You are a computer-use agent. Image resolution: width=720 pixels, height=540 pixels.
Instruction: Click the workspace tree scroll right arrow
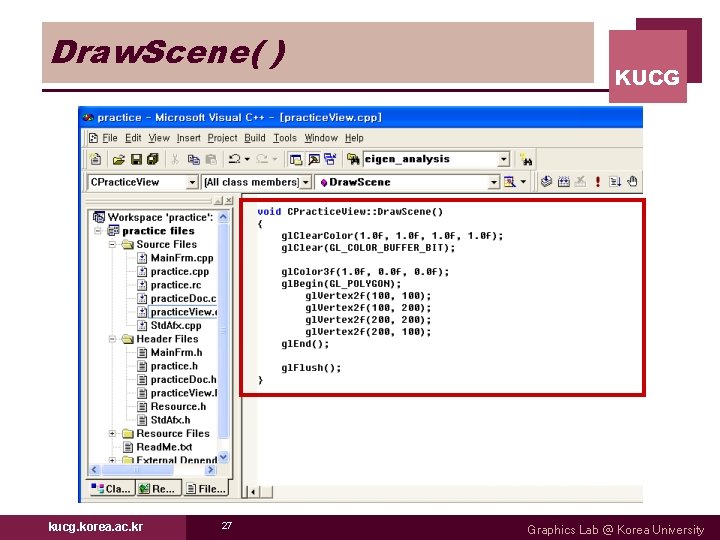pos(211,469)
